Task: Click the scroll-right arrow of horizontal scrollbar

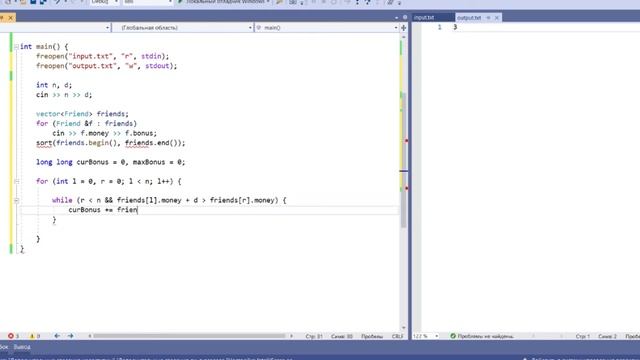Action: 291,336
